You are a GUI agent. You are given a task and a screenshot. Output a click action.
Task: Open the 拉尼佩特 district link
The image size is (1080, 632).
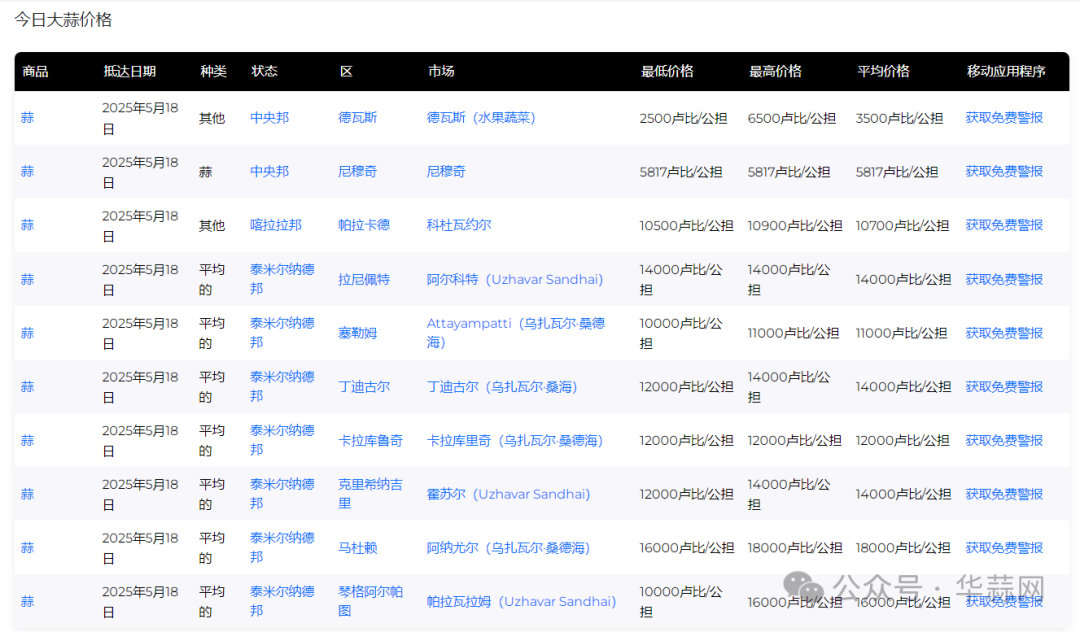(x=364, y=280)
